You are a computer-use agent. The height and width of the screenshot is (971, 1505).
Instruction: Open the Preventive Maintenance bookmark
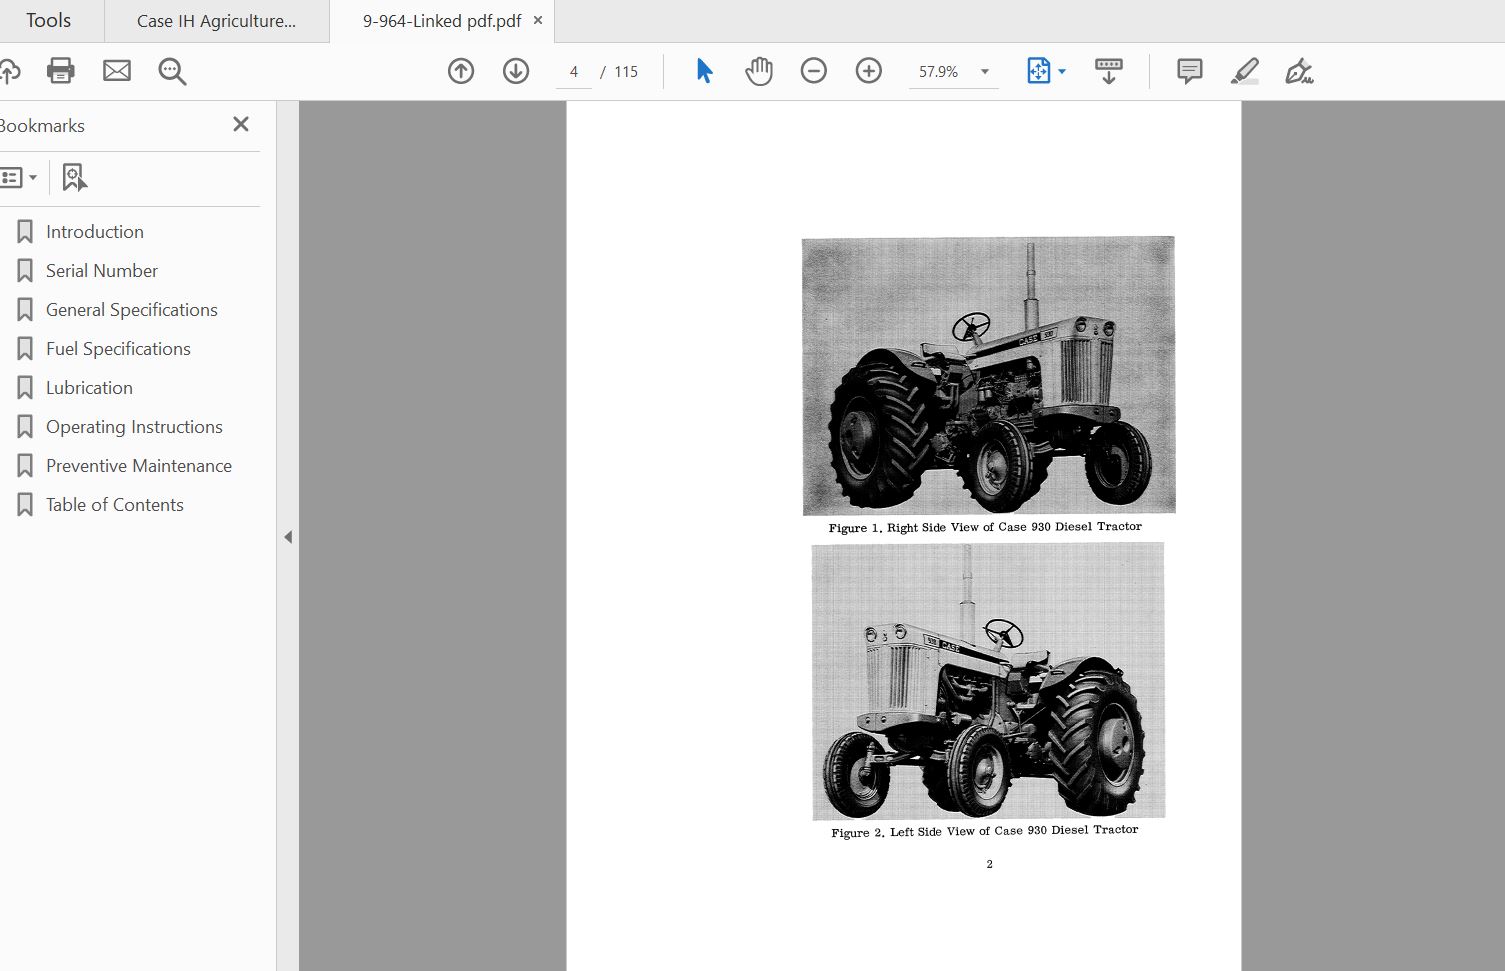pyautogui.click(x=138, y=466)
